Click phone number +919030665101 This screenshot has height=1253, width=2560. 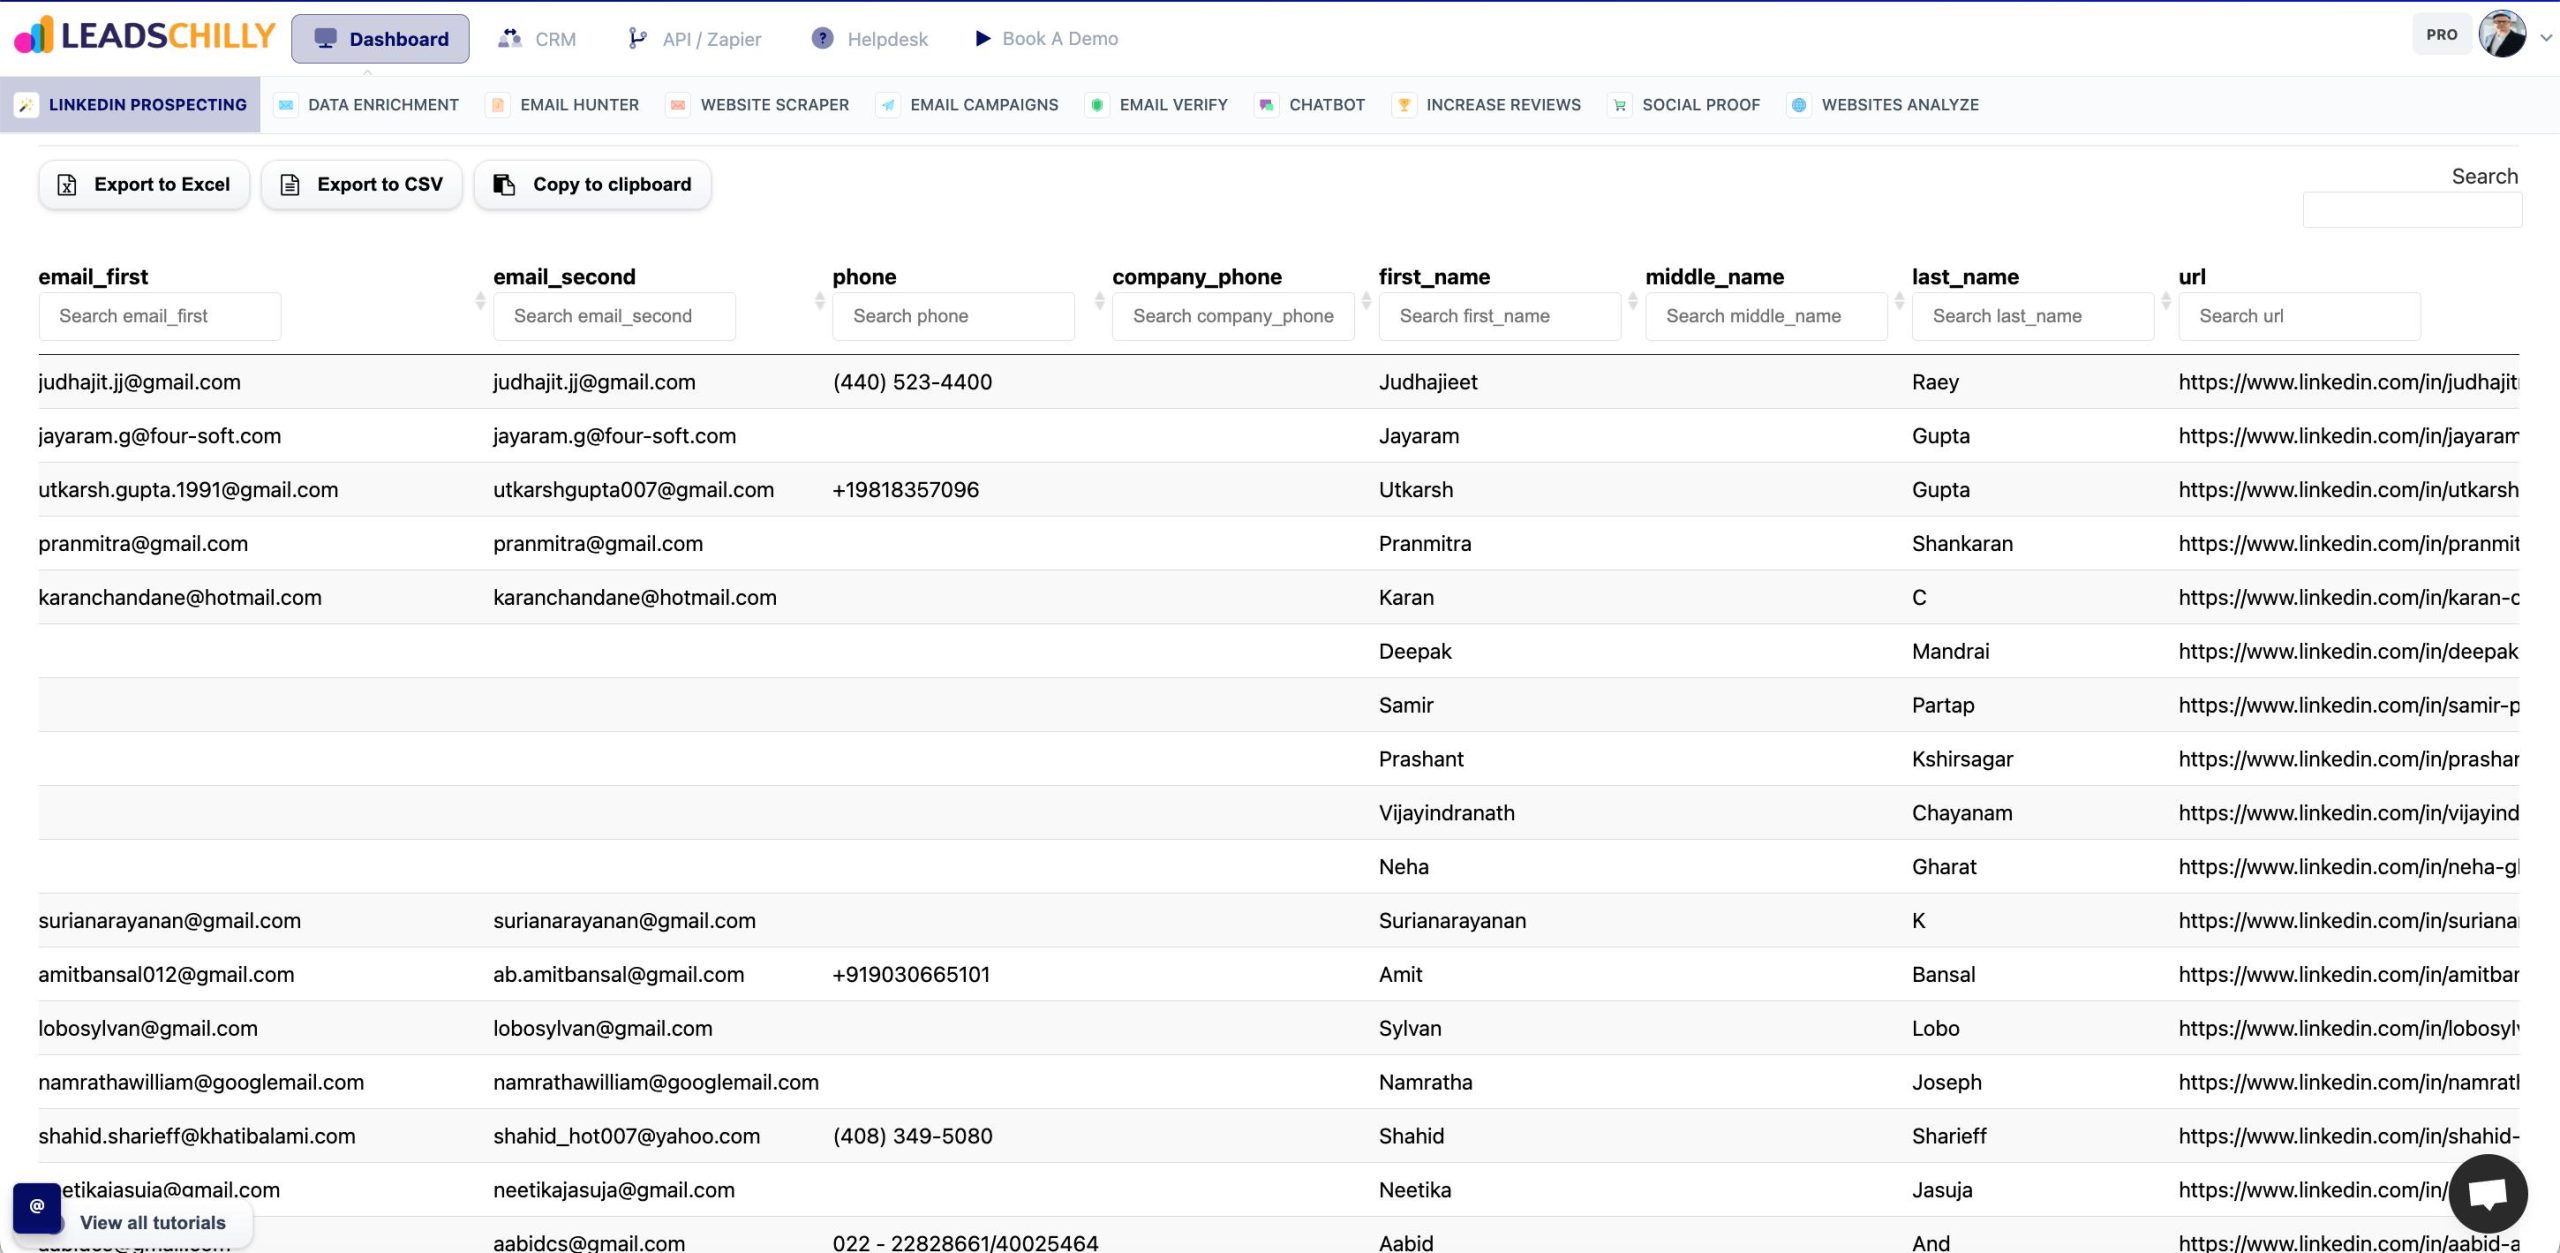(x=911, y=975)
